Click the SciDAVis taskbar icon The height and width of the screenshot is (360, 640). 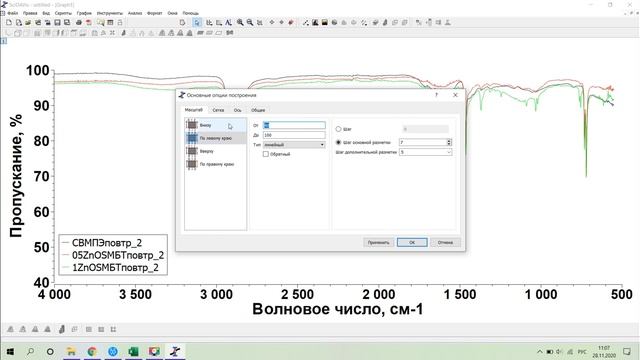(175, 351)
